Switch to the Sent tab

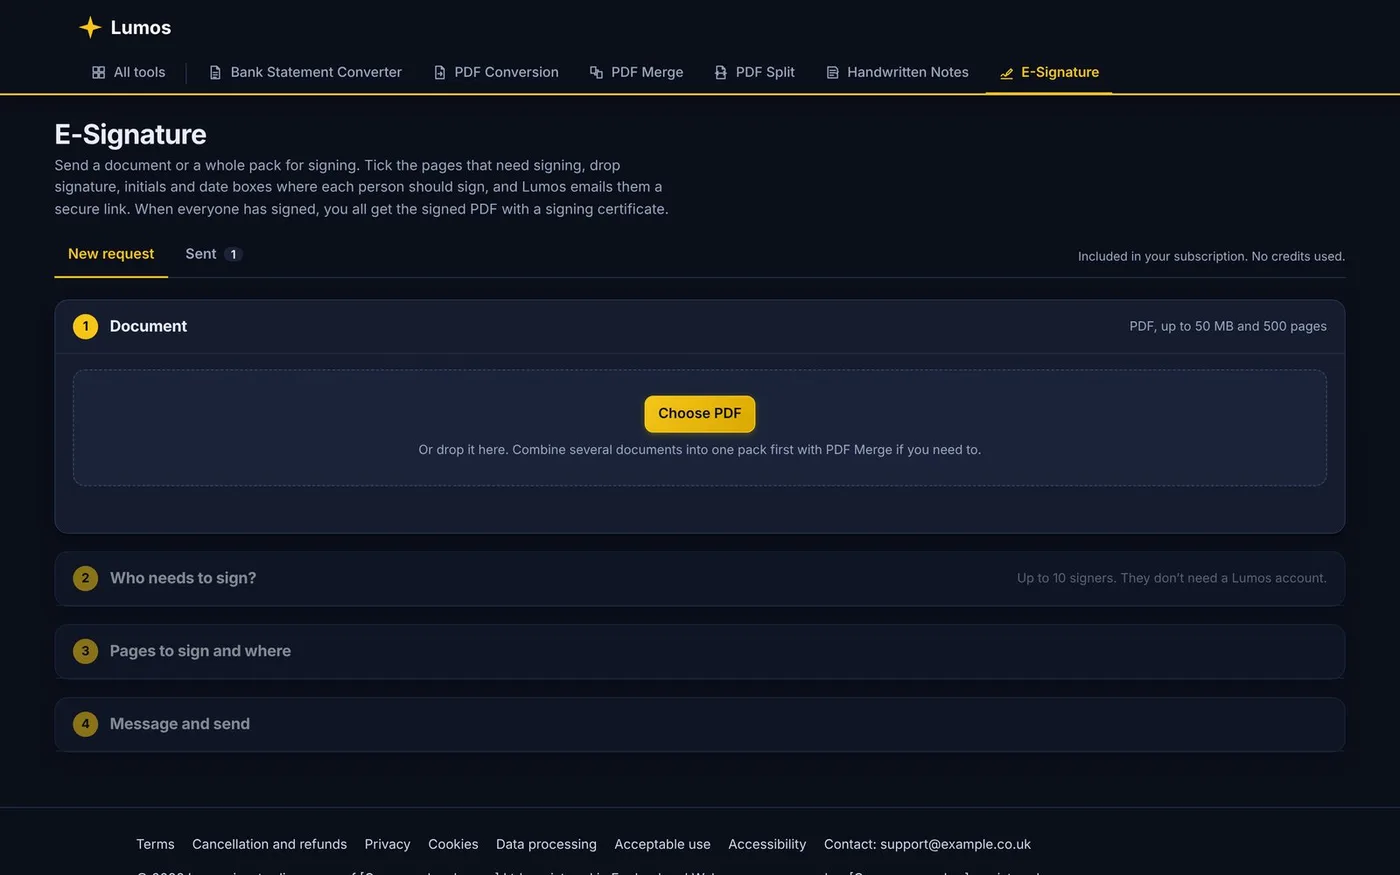tap(213, 254)
